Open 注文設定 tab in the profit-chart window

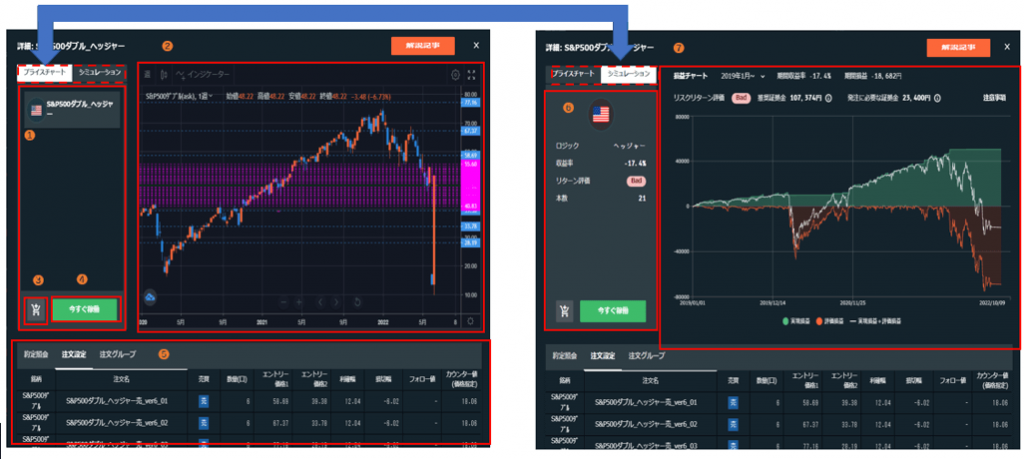click(602, 356)
